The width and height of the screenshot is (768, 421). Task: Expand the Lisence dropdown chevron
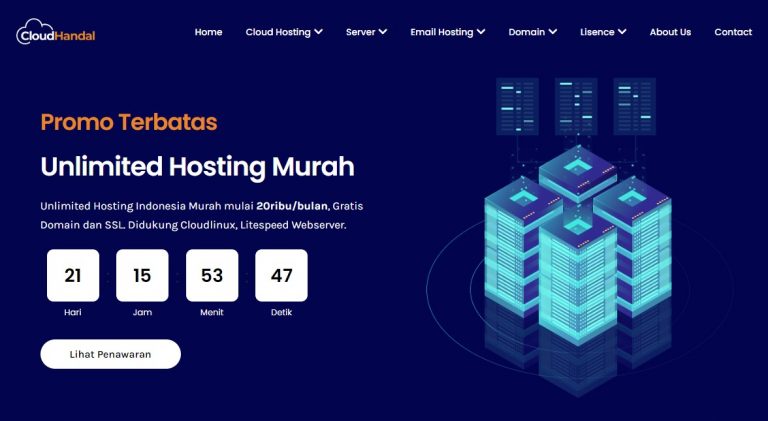pyautogui.click(x=622, y=32)
